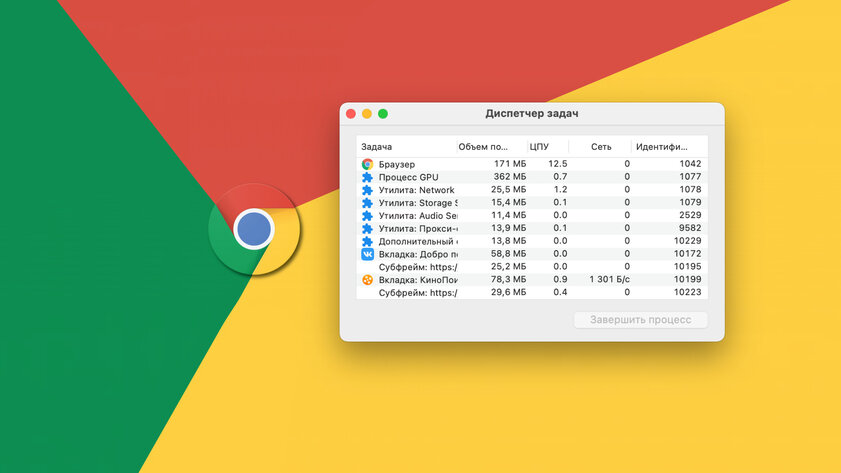Click the 1.2 CPU value
This screenshot has width=841, height=473.
click(560, 189)
